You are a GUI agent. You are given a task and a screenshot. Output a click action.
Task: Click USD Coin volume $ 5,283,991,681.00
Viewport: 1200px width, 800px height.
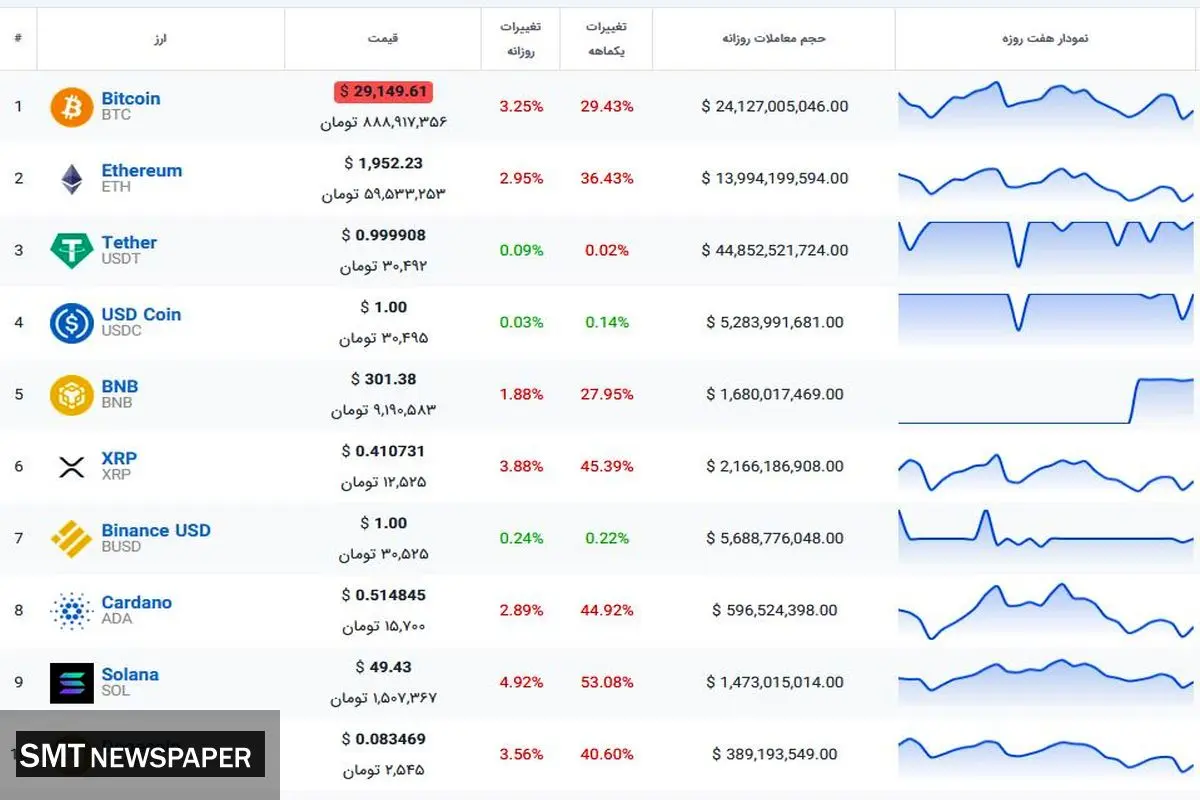pyautogui.click(x=774, y=322)
